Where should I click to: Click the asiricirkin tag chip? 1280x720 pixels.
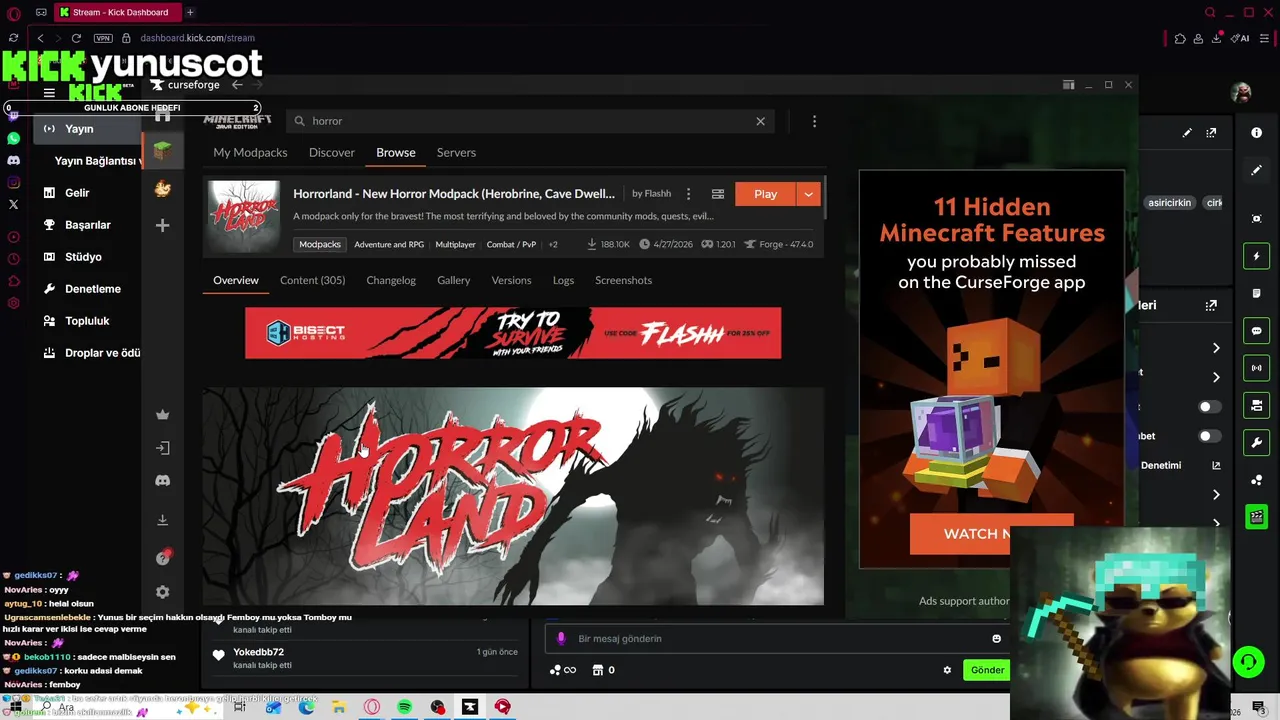coord(1169,202)
